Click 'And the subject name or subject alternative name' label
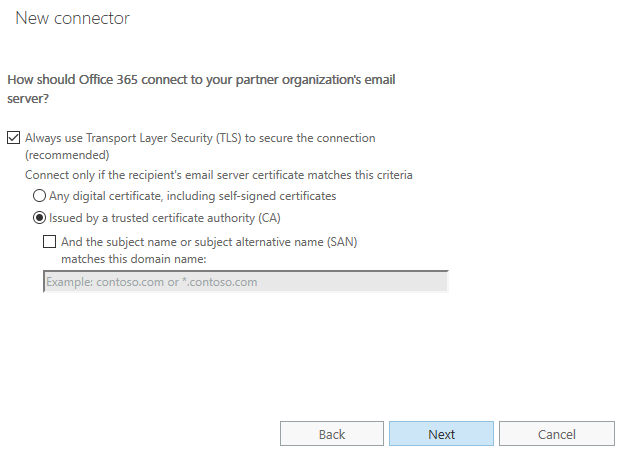 click(x=190, y=241)
